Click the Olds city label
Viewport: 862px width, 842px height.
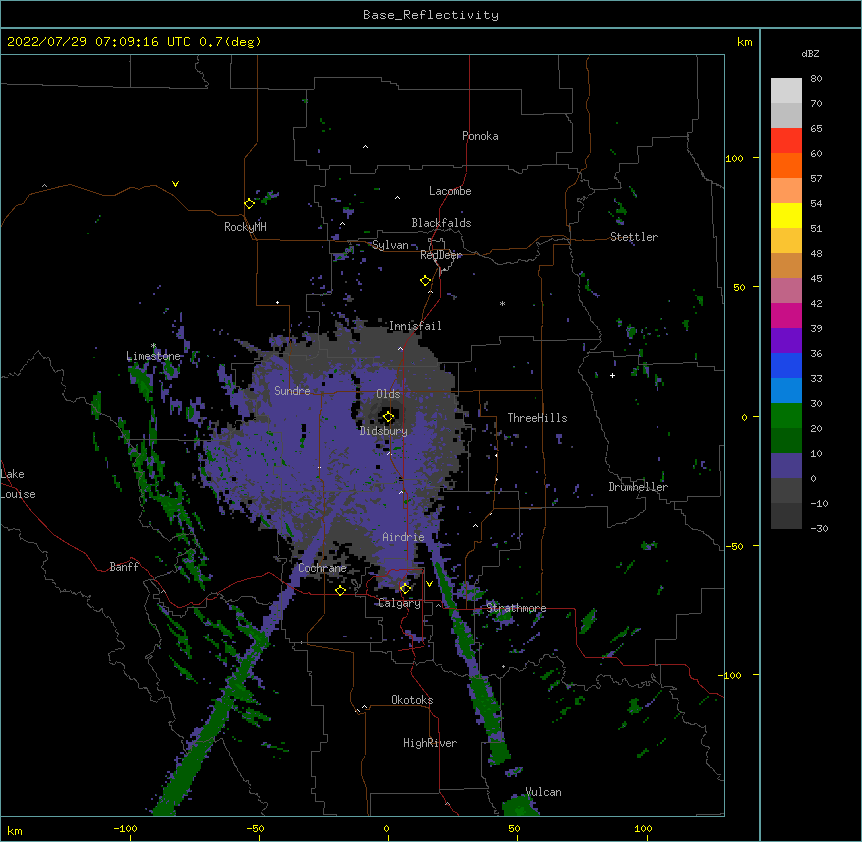pyautogui.click(x=388, y=394)
